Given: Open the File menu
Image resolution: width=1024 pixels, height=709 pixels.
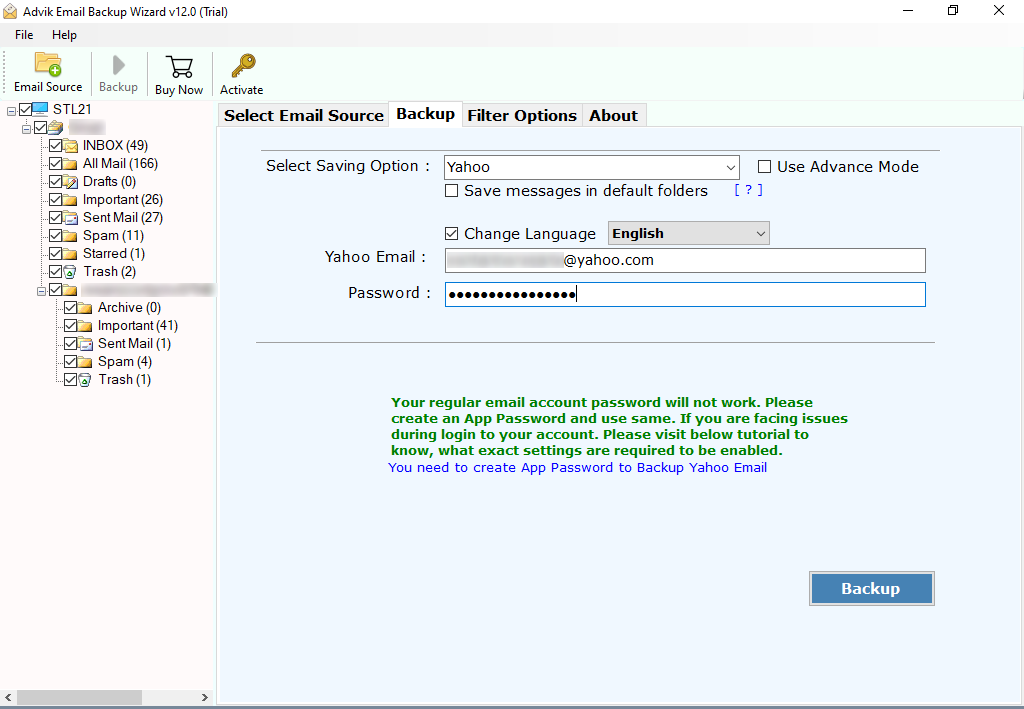Looking at the screenshot, I should click(x=24, y=35).
